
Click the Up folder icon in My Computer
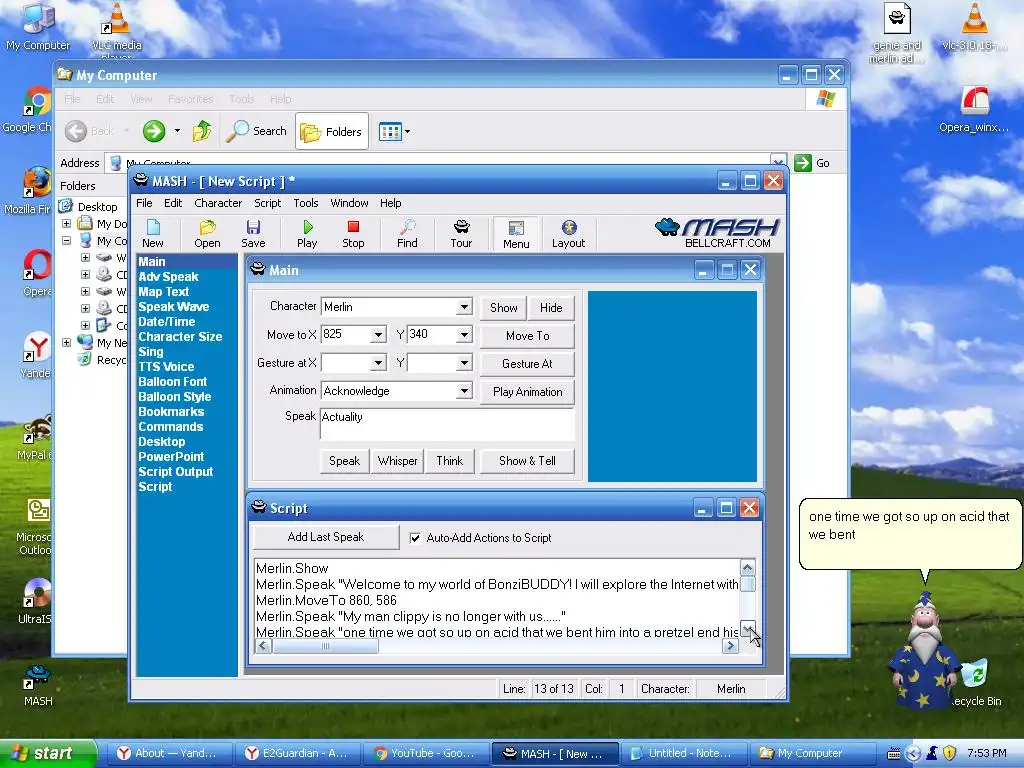202,131
